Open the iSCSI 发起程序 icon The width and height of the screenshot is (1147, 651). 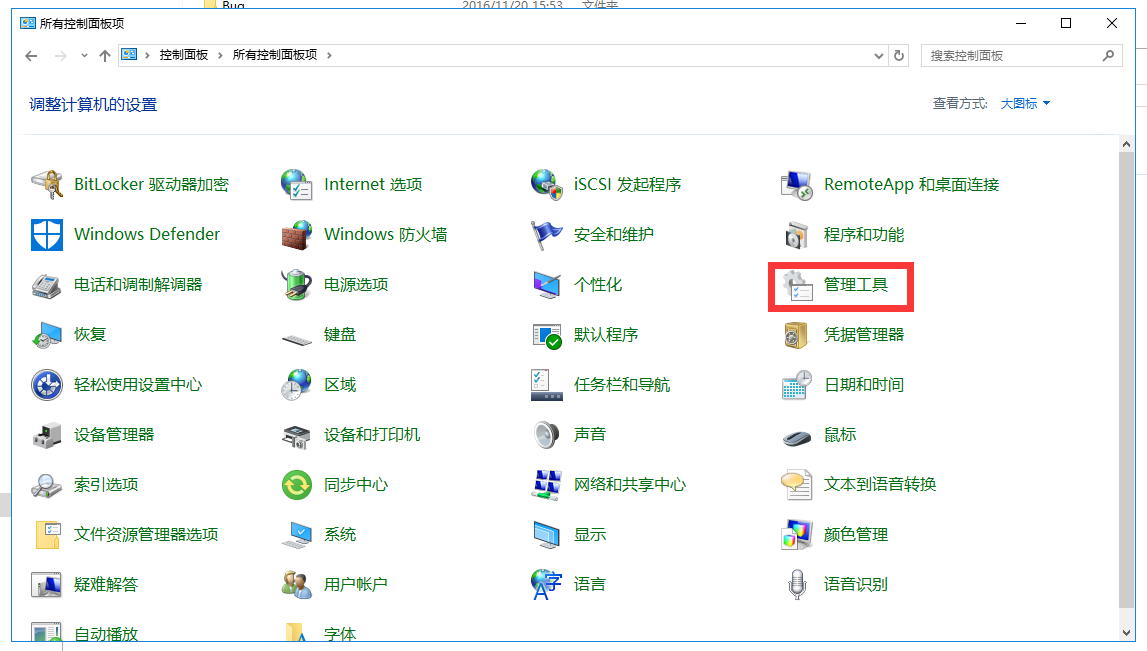pos(547,184)
